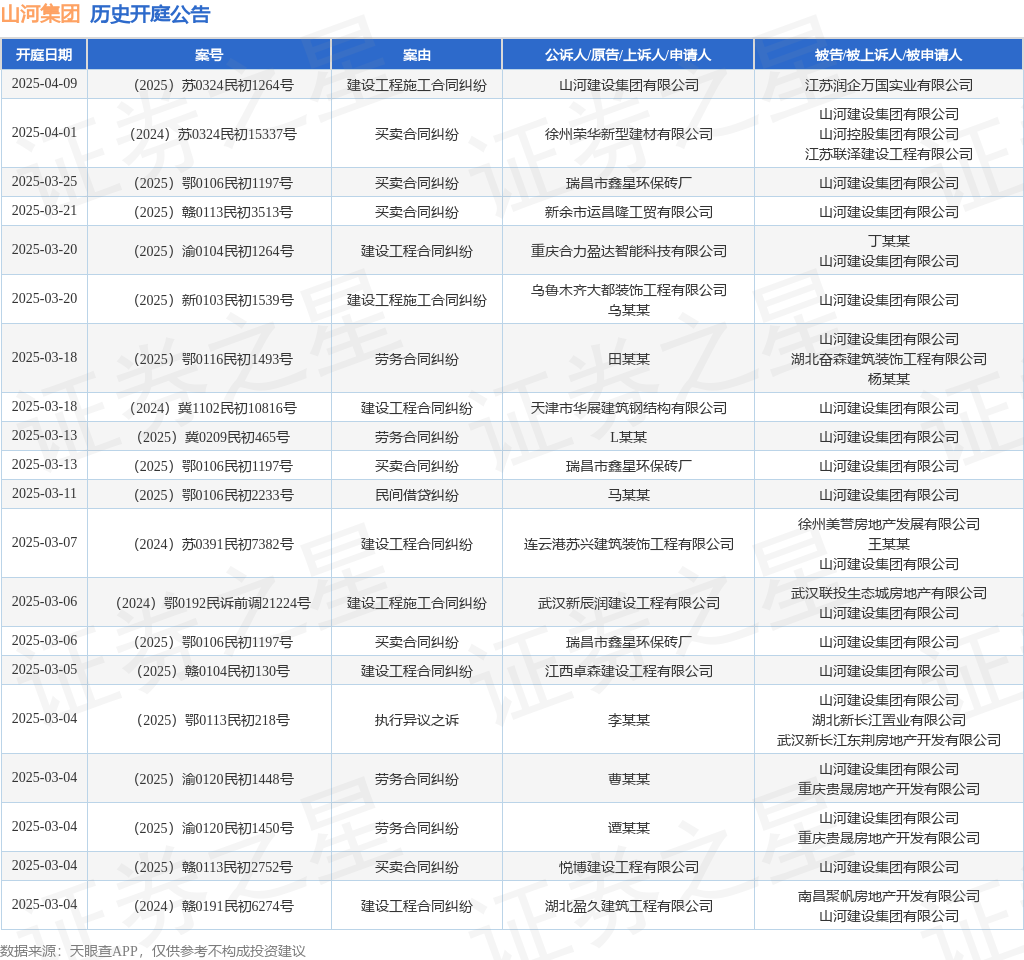Viewport: 1024px width, 960px height.
Task: Click plaintiff 乌某某
Action: tap(628, 310)
